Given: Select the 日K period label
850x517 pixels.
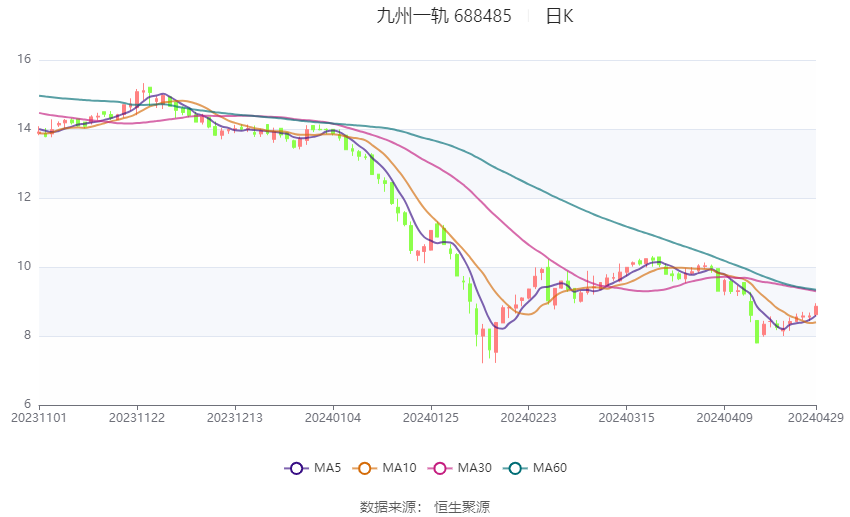Looking at the screenshot, I should [x=559, y=16].
